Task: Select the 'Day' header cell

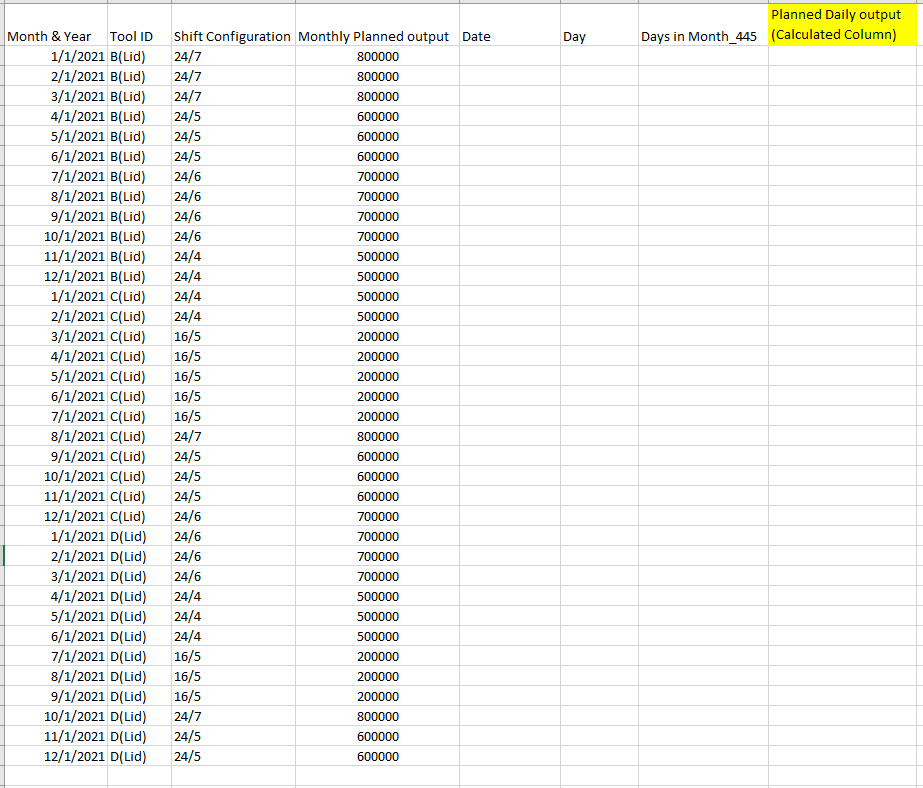Action: (599, 25)
